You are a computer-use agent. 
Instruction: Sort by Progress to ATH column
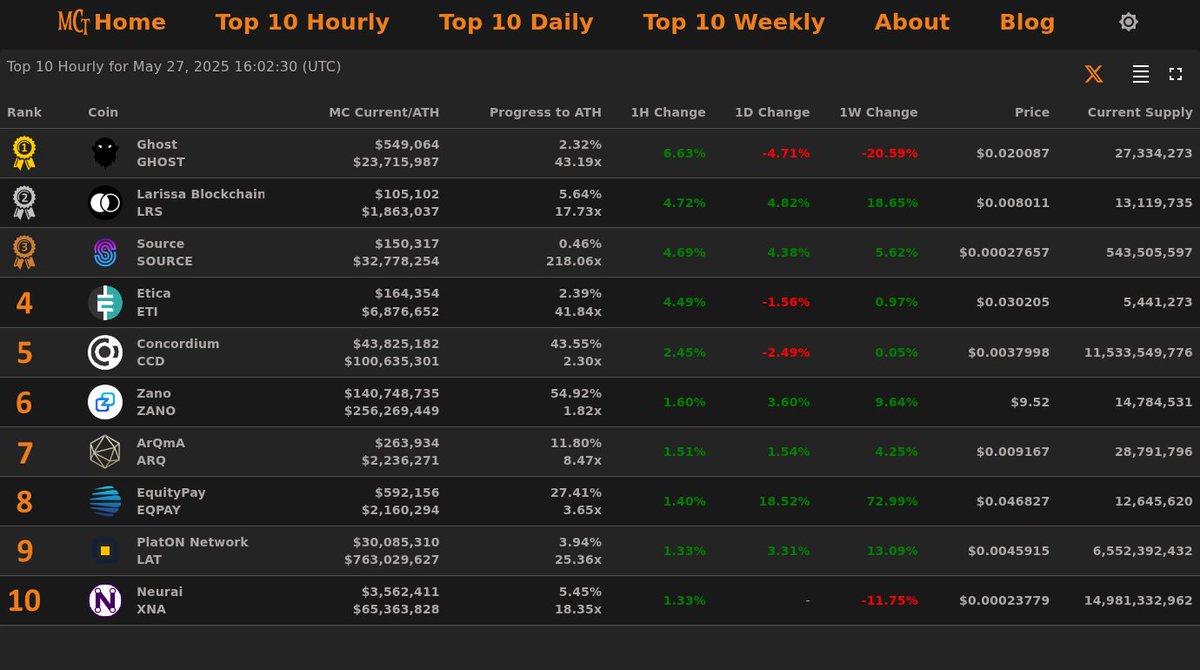point(545,113)
